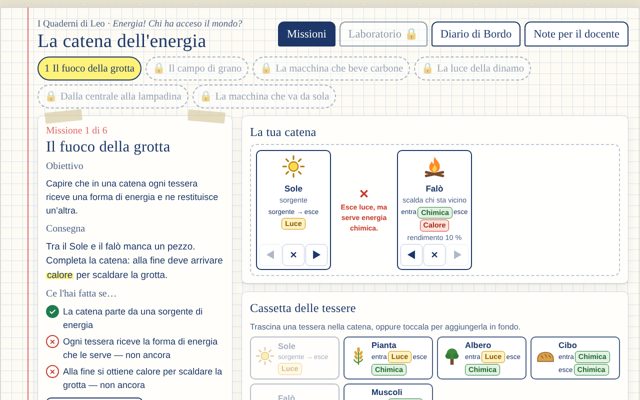
Task: Click lock icon beside La macchina che va da sola
Action: pos(206,96)
